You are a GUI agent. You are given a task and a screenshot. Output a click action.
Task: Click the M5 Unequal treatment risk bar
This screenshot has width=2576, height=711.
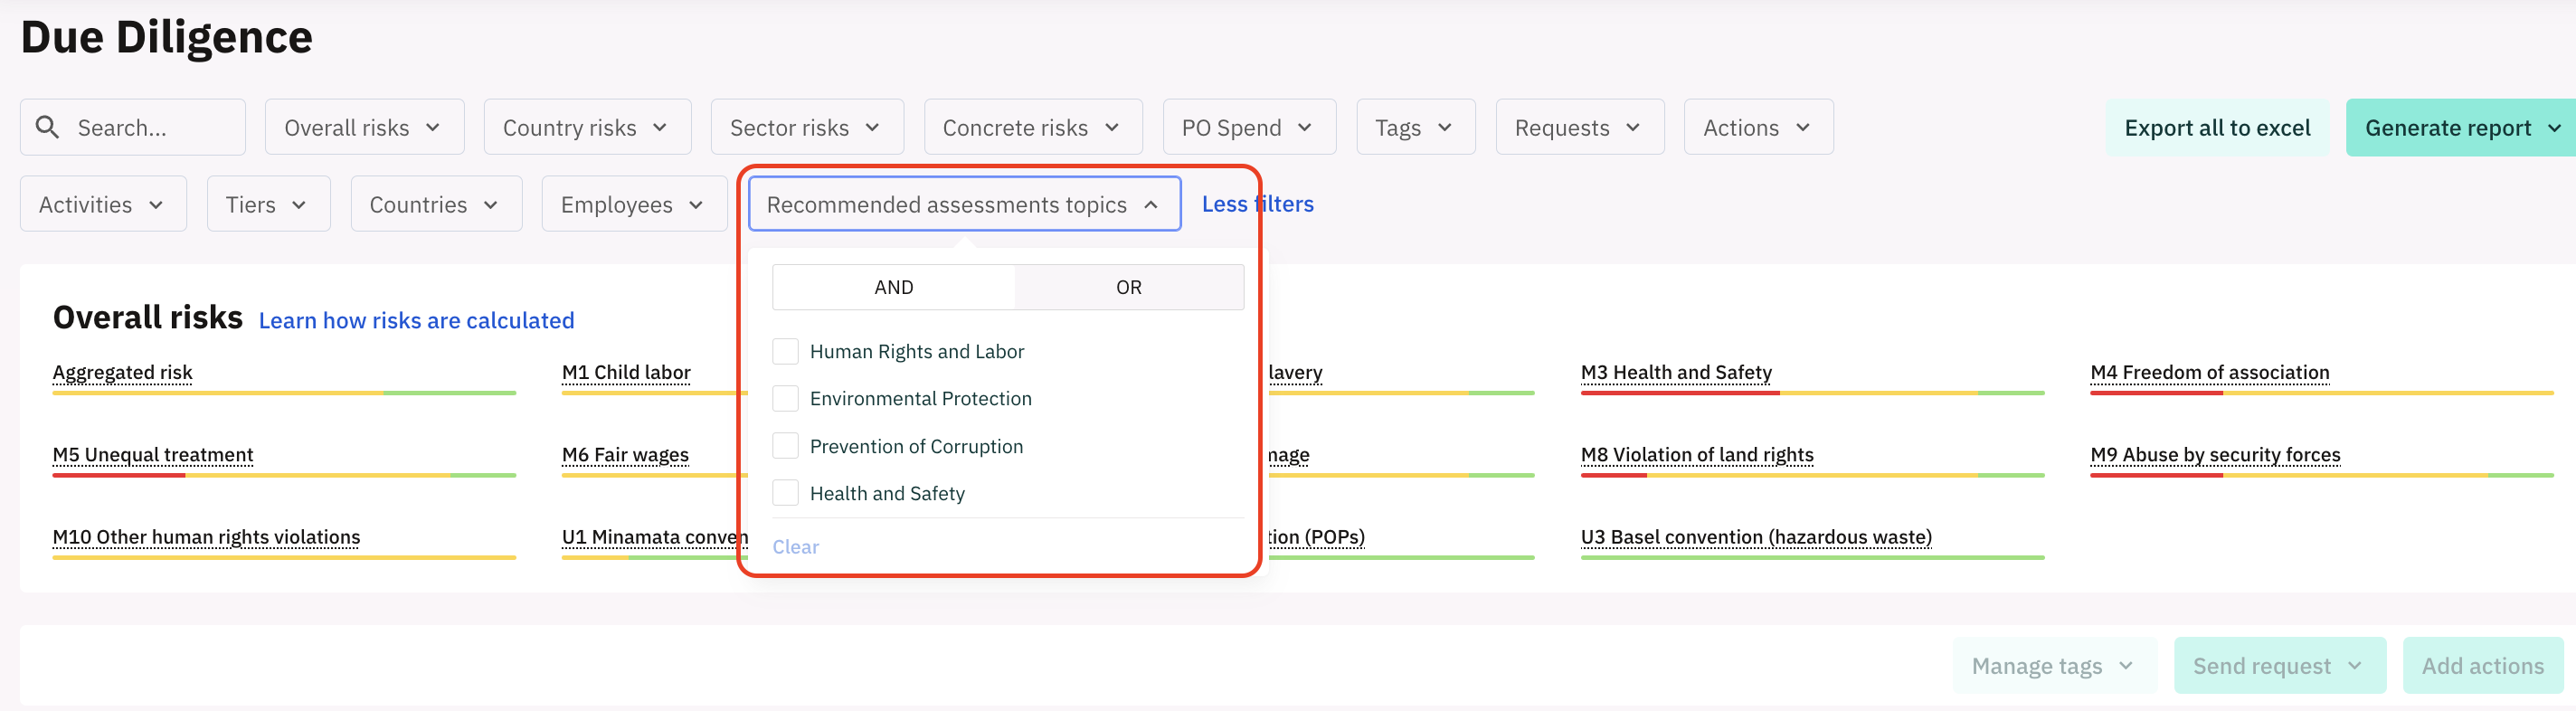pos(284,476)
